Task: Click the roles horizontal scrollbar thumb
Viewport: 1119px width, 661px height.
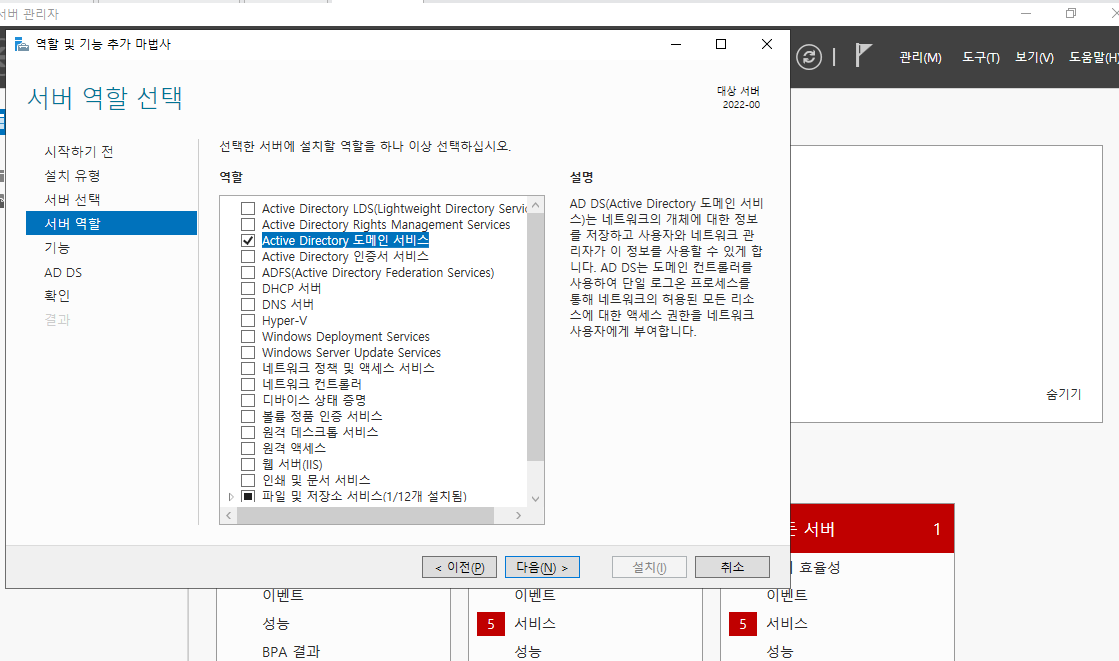Action: [x=365, y=515]
